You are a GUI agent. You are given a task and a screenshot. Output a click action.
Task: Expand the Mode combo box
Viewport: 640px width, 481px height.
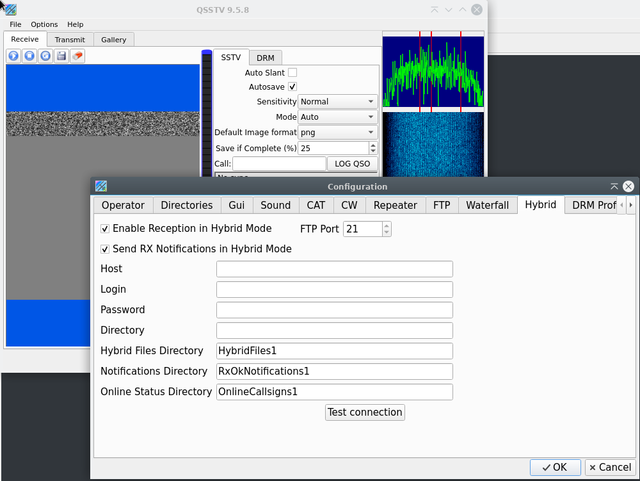pyautogui.click(x=337, y=117)
